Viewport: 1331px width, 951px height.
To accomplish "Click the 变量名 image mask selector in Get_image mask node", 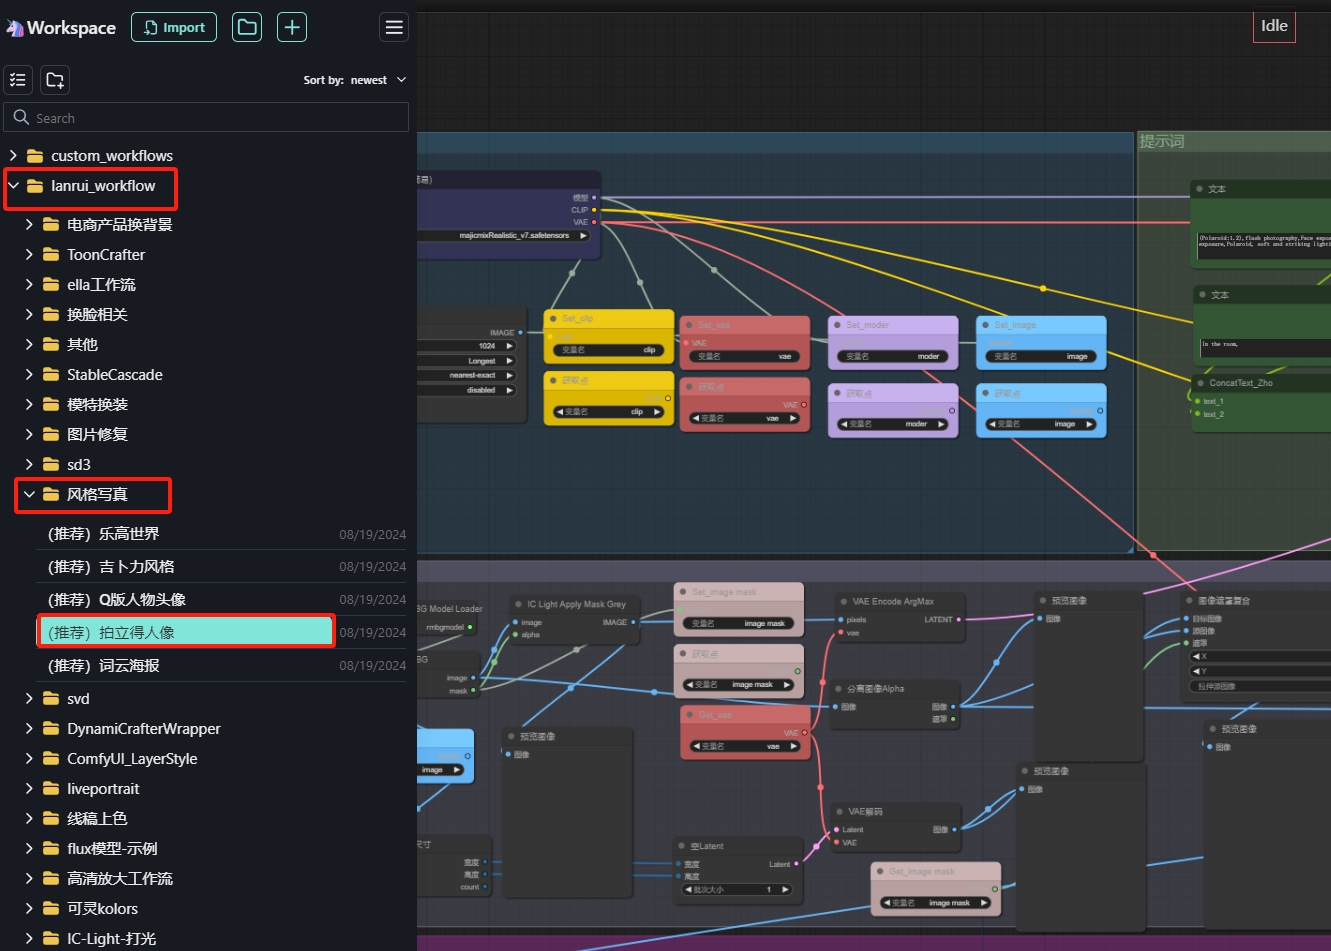I will (x=937, y=902).
